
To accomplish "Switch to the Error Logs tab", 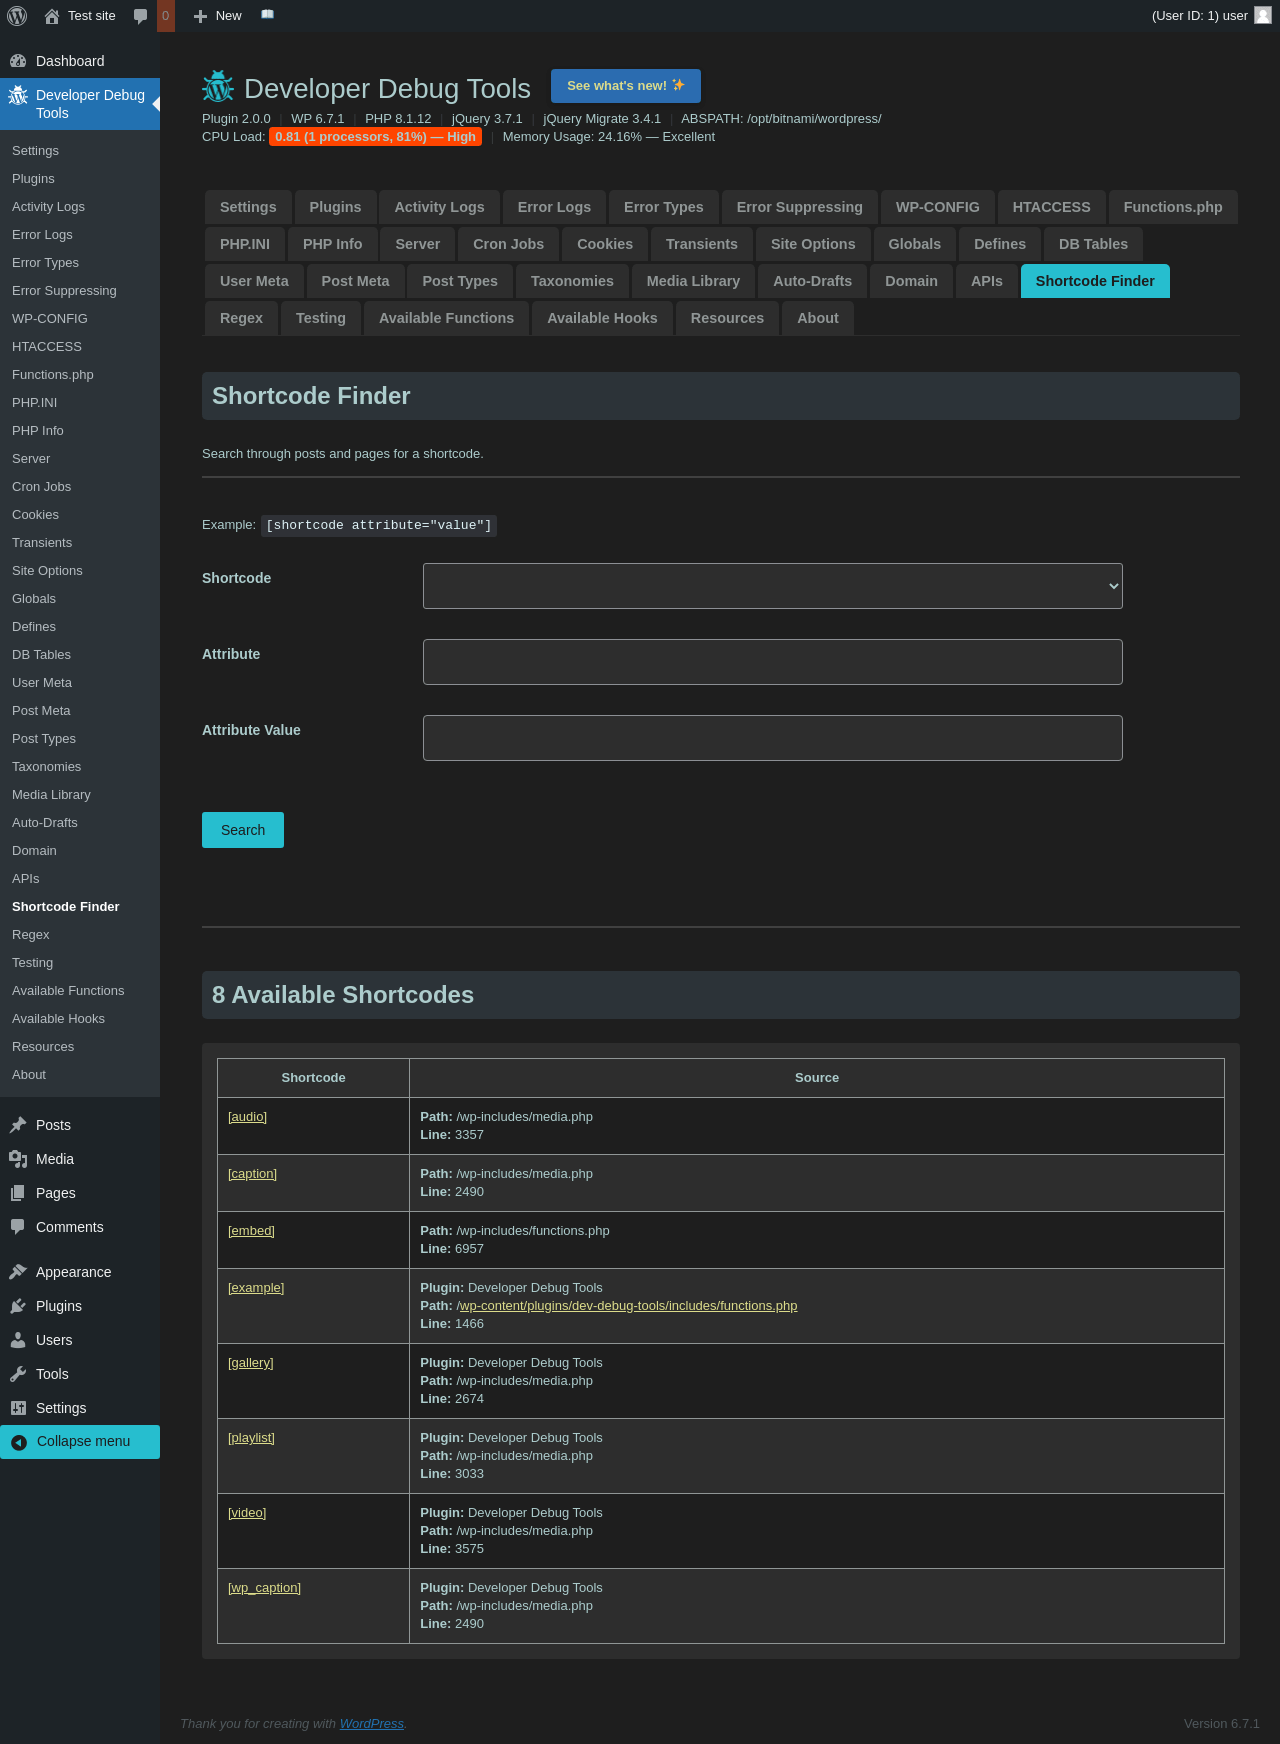I will coord(554,207).
